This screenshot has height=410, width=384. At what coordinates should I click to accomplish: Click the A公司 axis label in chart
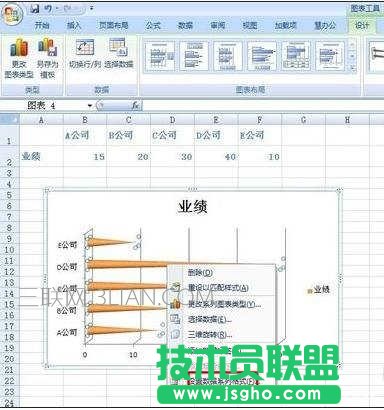point(67,332)
